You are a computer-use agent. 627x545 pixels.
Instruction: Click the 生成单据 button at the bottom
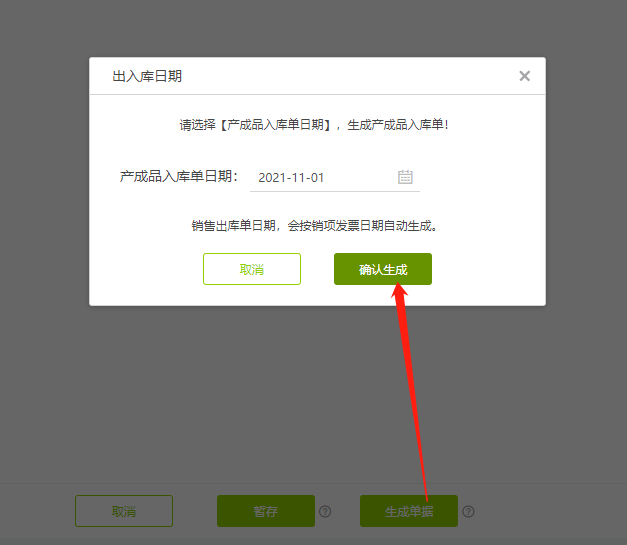pos(409,511)
